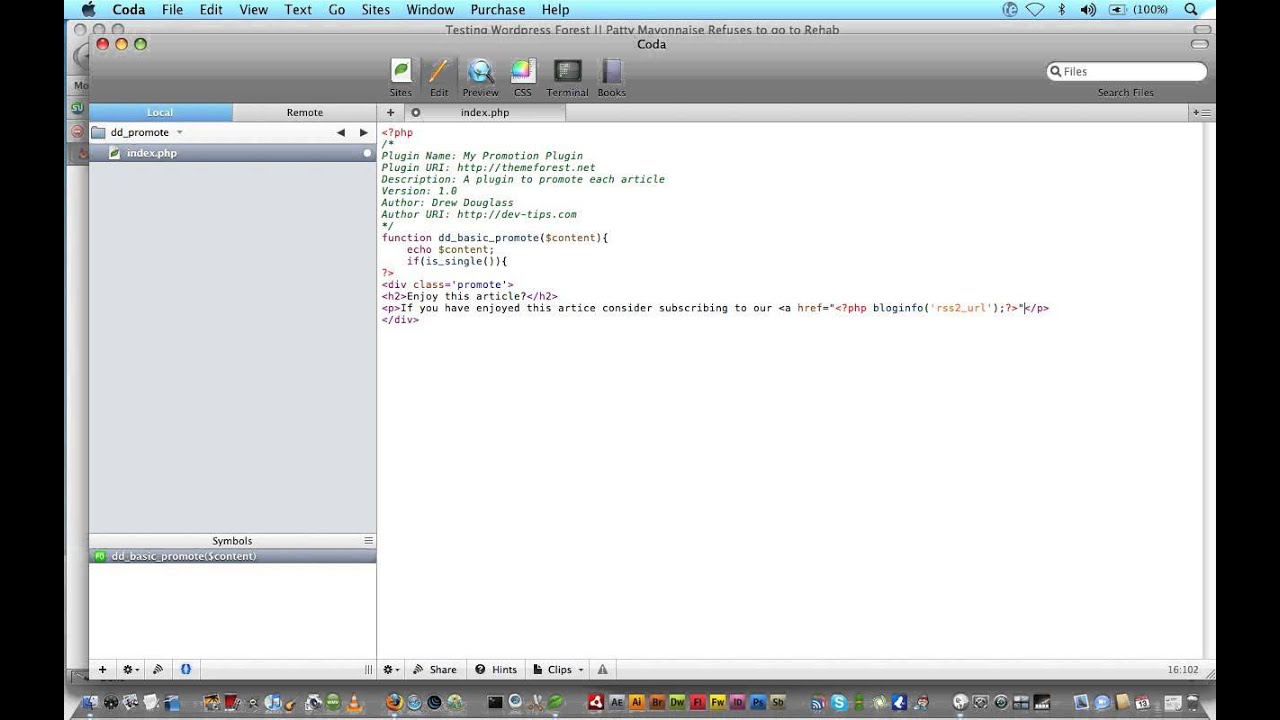
Task: Click sidebar forward arrow next to dd_promote
Action: (364, 132)
